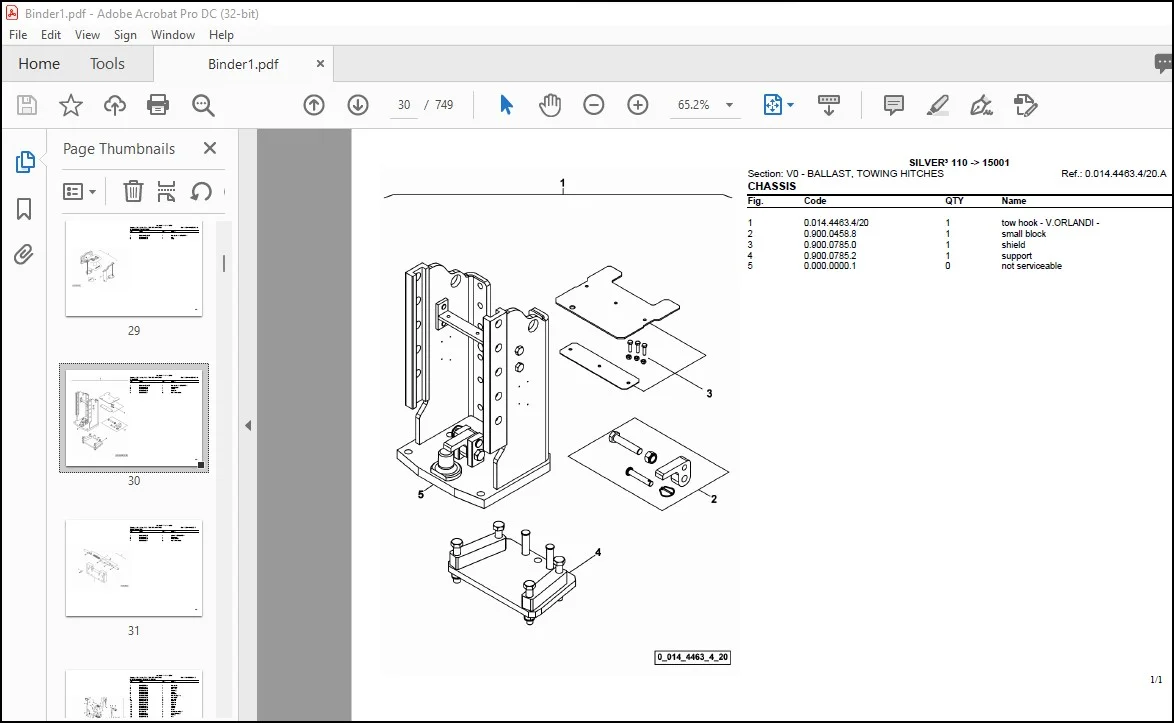
Task: Select the Binder1.pdf document tab
Action: [x=243, y=64]
